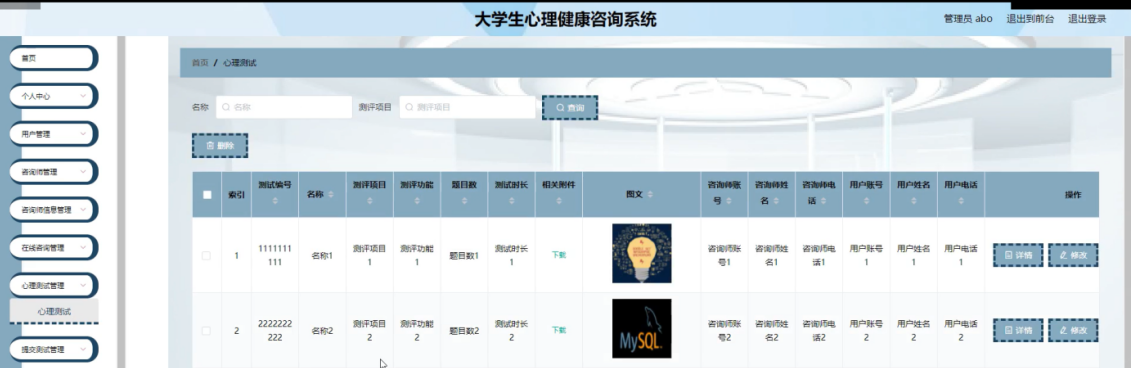The width and height of the screenshot is (1132, 368).
Task: Sort by 咨询师电话 column sort icon
Action: point(824,201)
